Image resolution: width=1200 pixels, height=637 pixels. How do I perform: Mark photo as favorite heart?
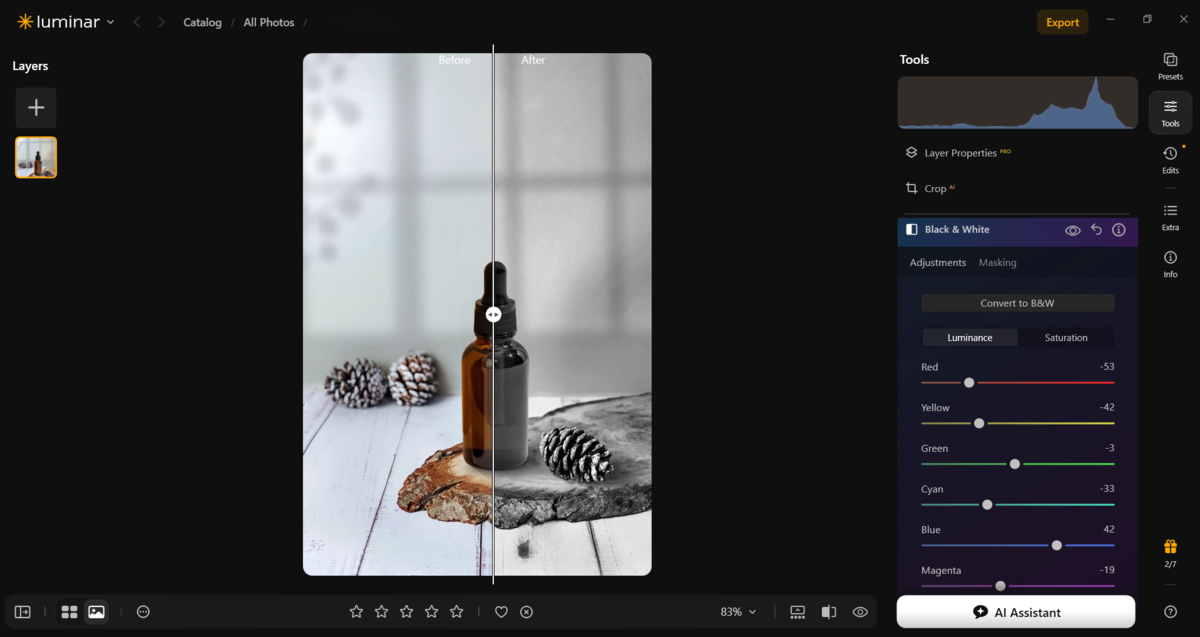[502, 612]
